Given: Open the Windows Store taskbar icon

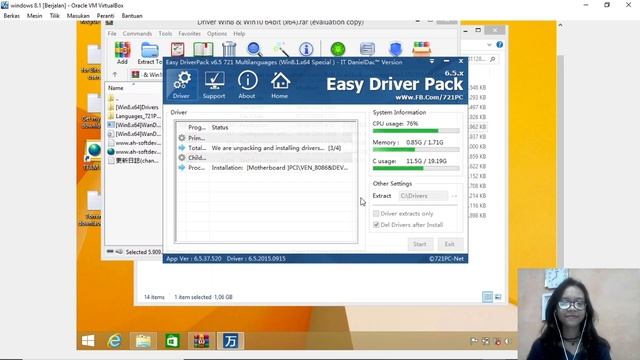Looking at the screenshot, I should pyautogui.click(x=172, y=340).
